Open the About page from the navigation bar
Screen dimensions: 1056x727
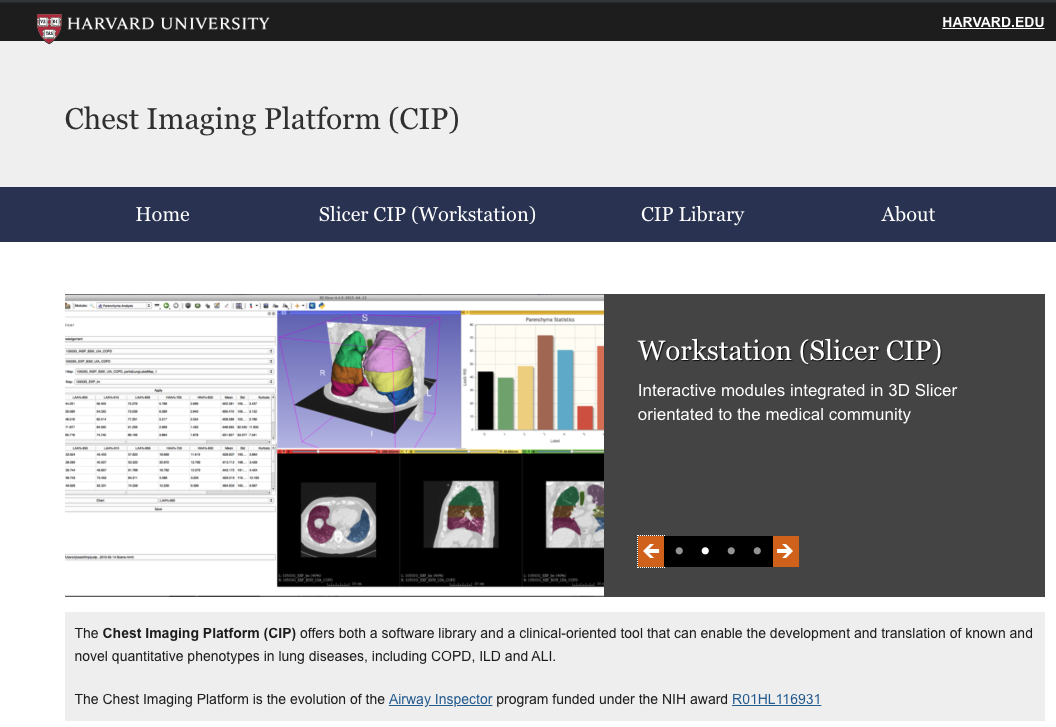tap(907, 214)
